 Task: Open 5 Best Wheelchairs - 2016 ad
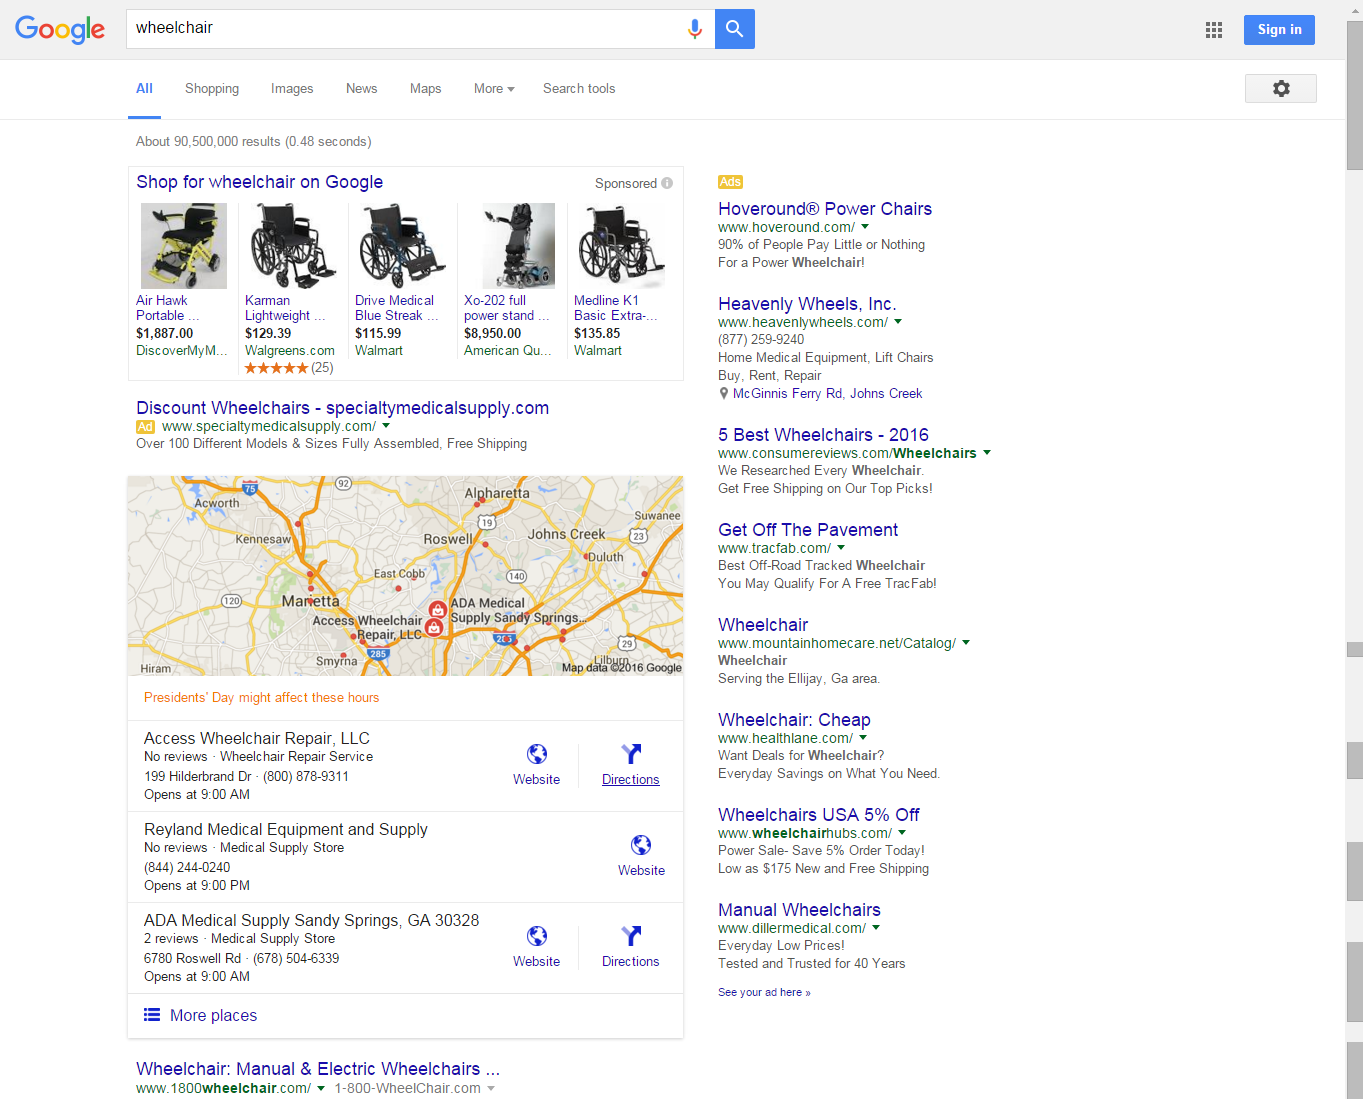[x=823, y=435]
